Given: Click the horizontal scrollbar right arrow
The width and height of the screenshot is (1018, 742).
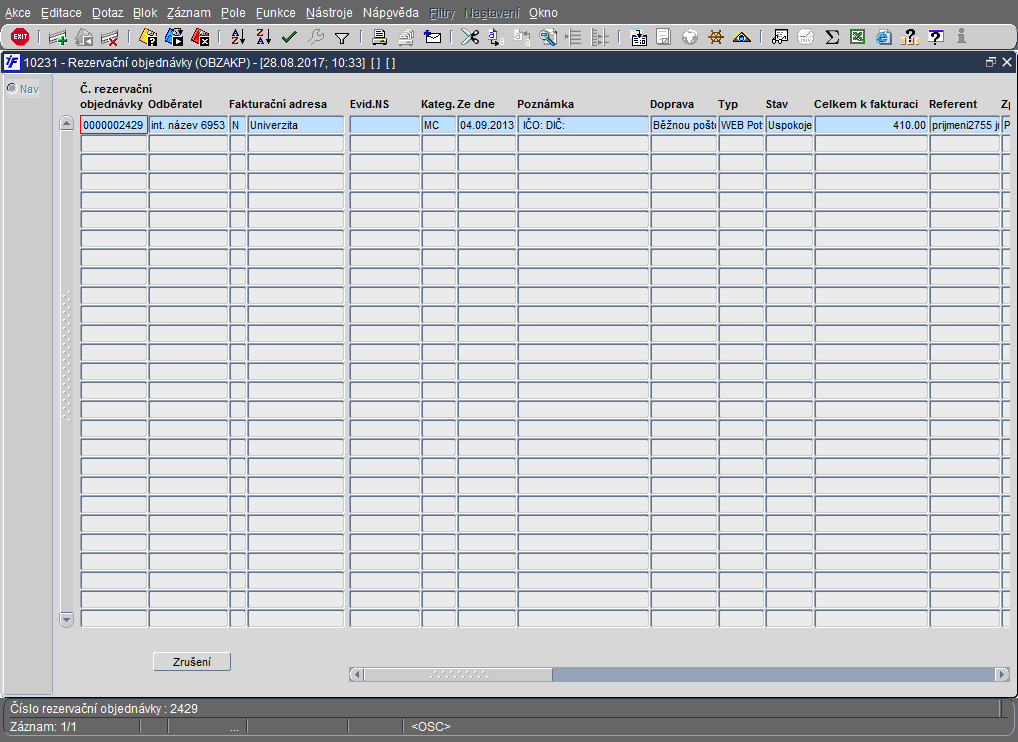Looking at the screenshot, I should [1002, 674].
